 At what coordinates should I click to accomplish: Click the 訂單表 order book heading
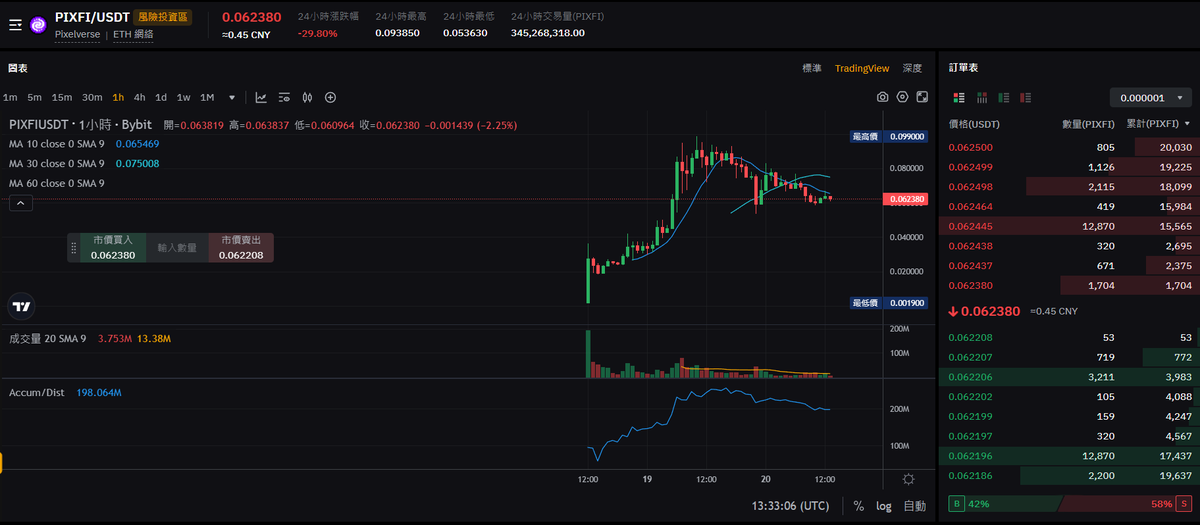[x=963, y=68]
